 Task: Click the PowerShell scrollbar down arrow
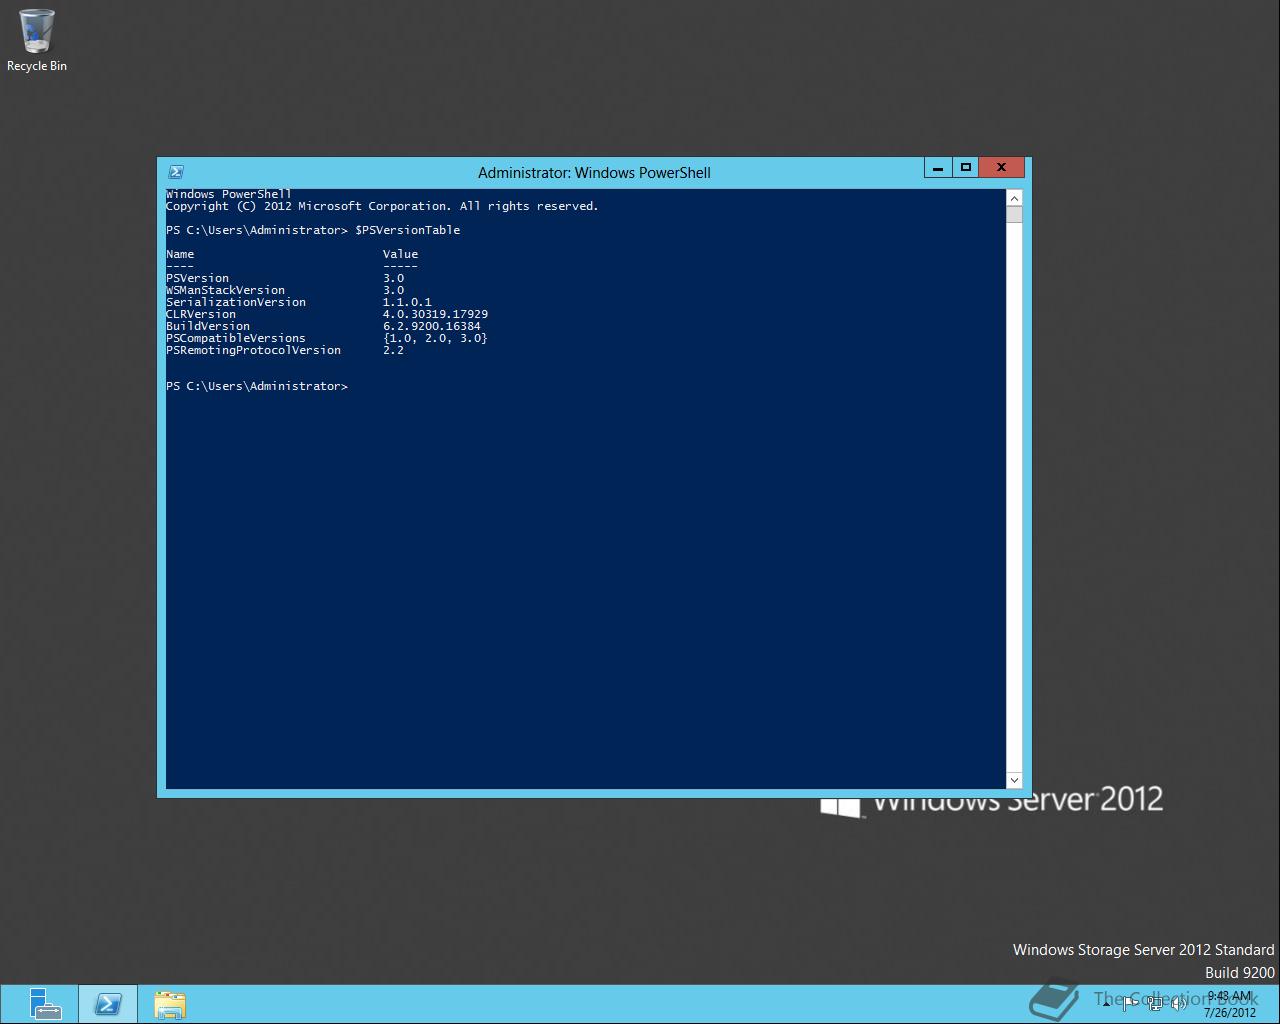tap(1014, 780)
